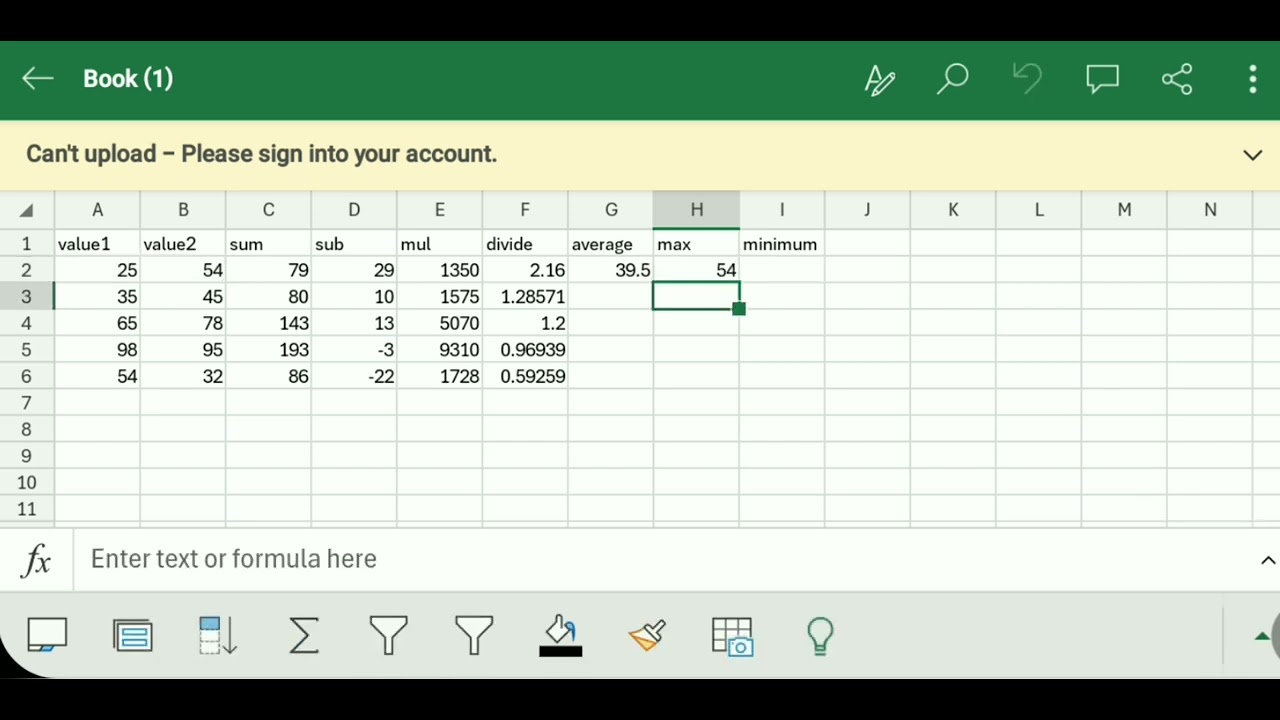
Task: Click the fx insert function icon
Action: point(37,560)
